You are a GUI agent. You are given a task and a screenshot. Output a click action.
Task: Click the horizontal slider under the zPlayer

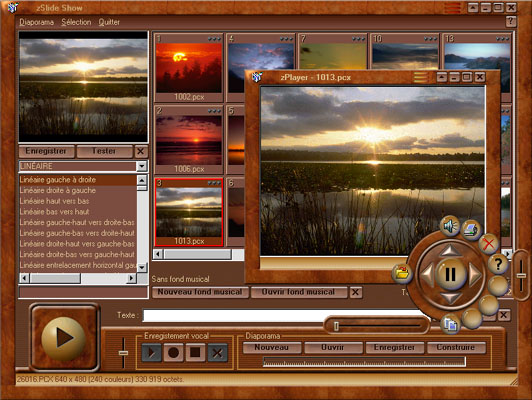pyautogui.click(x=377, y=326)
